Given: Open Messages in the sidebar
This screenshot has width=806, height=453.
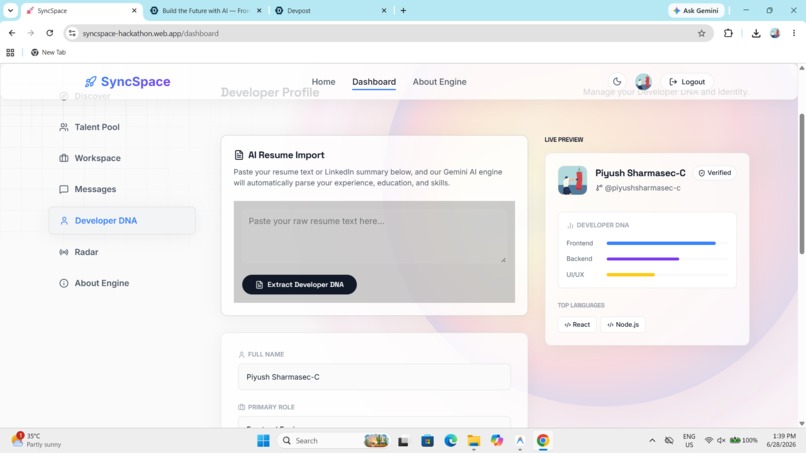Looking at the screenshot, I should pyautogui.click(x=122, y=189).
